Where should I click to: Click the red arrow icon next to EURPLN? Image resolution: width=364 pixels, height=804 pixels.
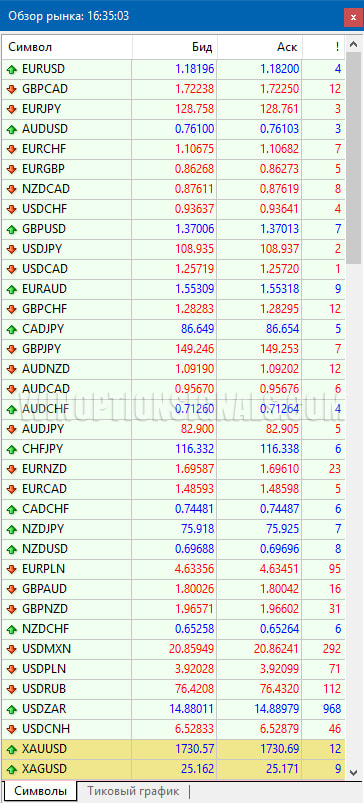[11, 570]
